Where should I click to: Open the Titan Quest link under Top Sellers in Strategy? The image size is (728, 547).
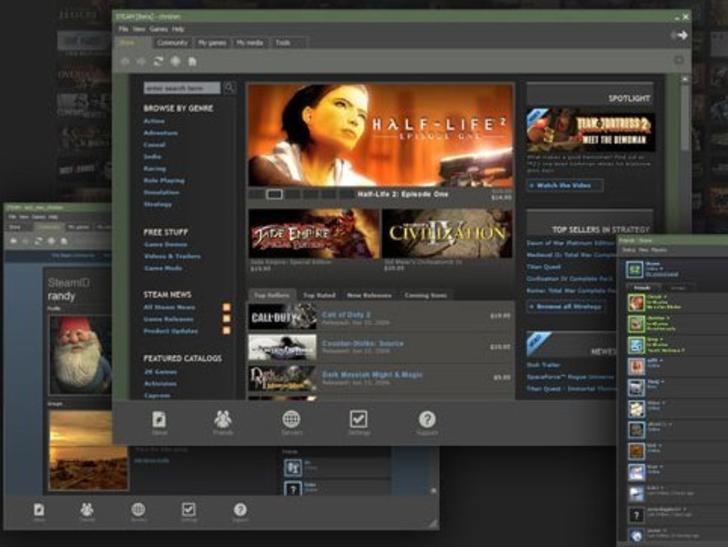click(x=544, y=267)
